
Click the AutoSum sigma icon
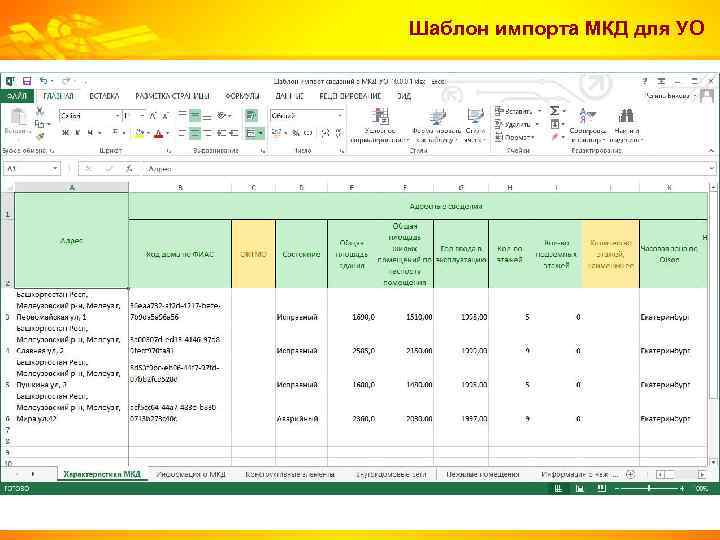pos(555,111)
